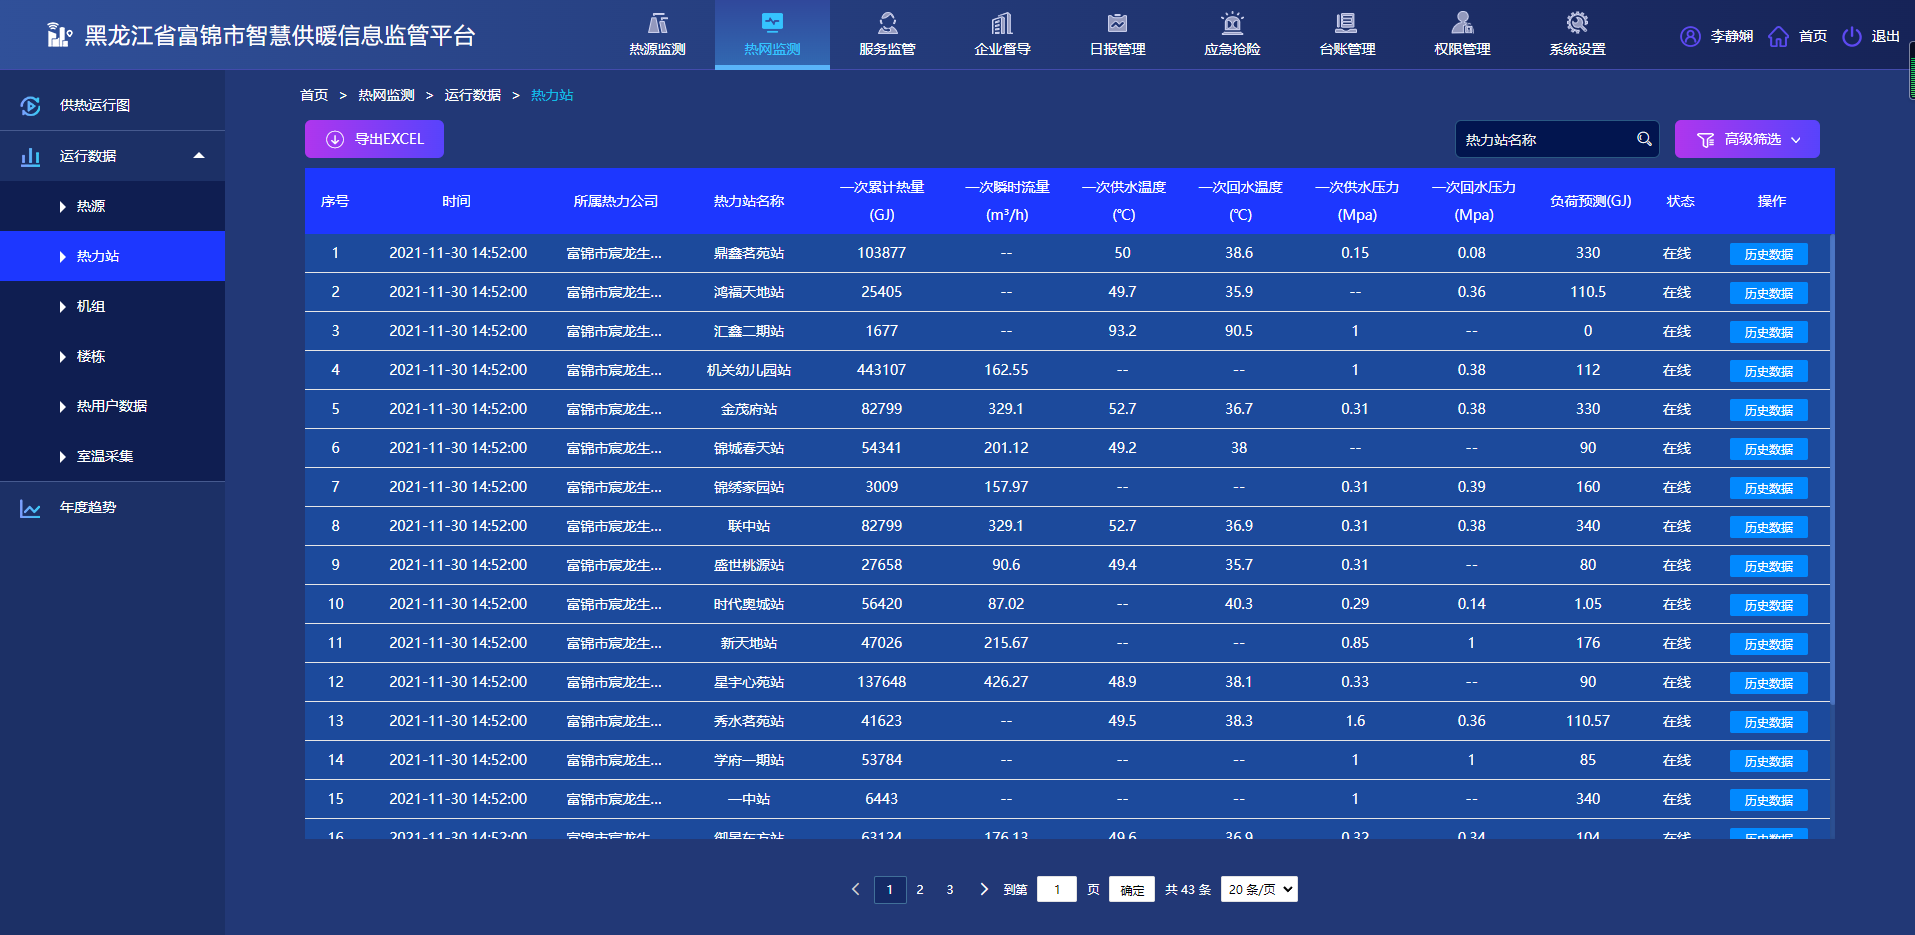Click cumulative heat value 443107
This screenshot has width=1915, height=935.
[881, 370]
